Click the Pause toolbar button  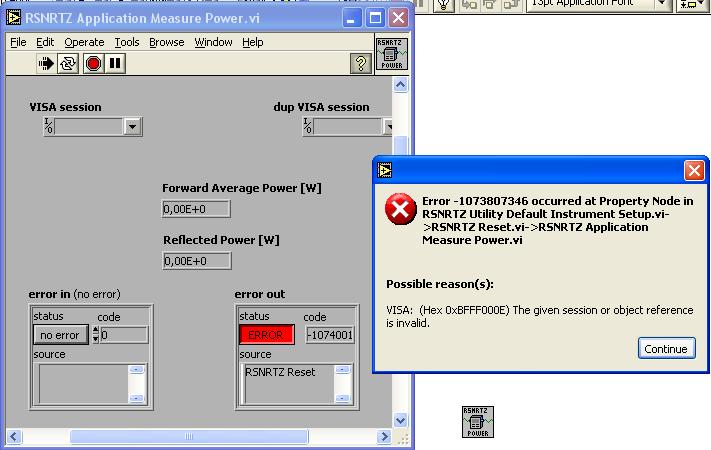click(115, 64)
